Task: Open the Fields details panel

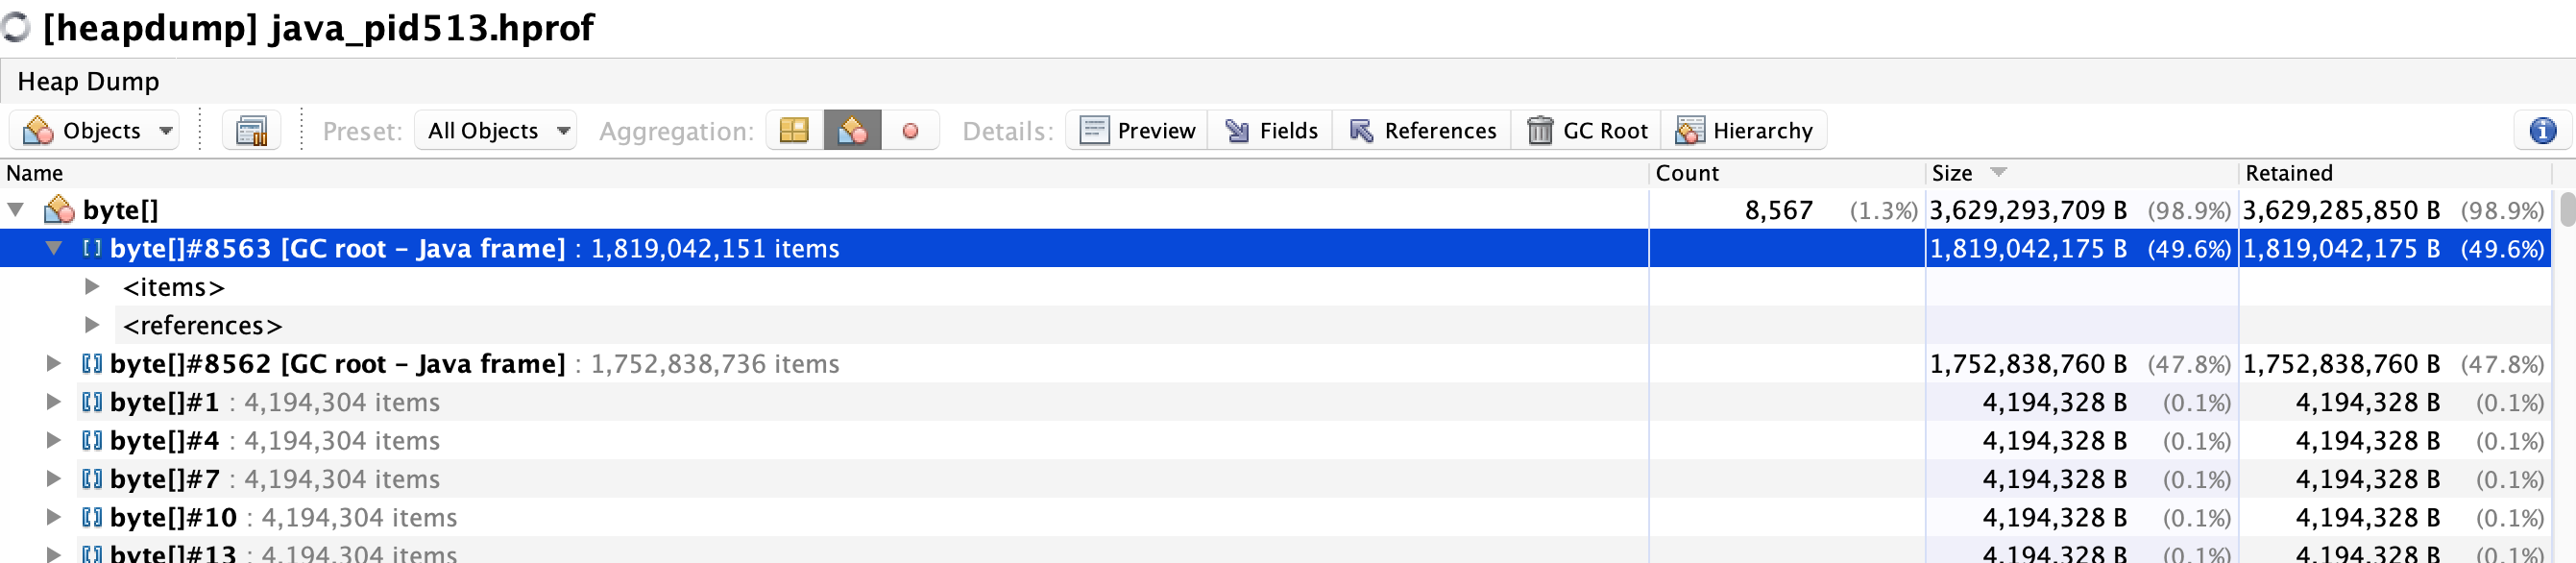Action: [x=1270, y=130]
